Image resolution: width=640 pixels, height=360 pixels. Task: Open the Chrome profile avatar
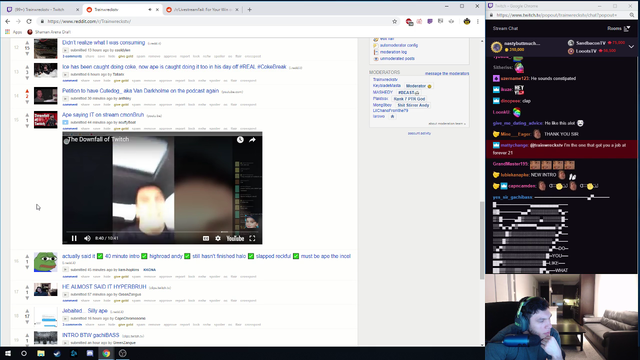pos(467,21)
